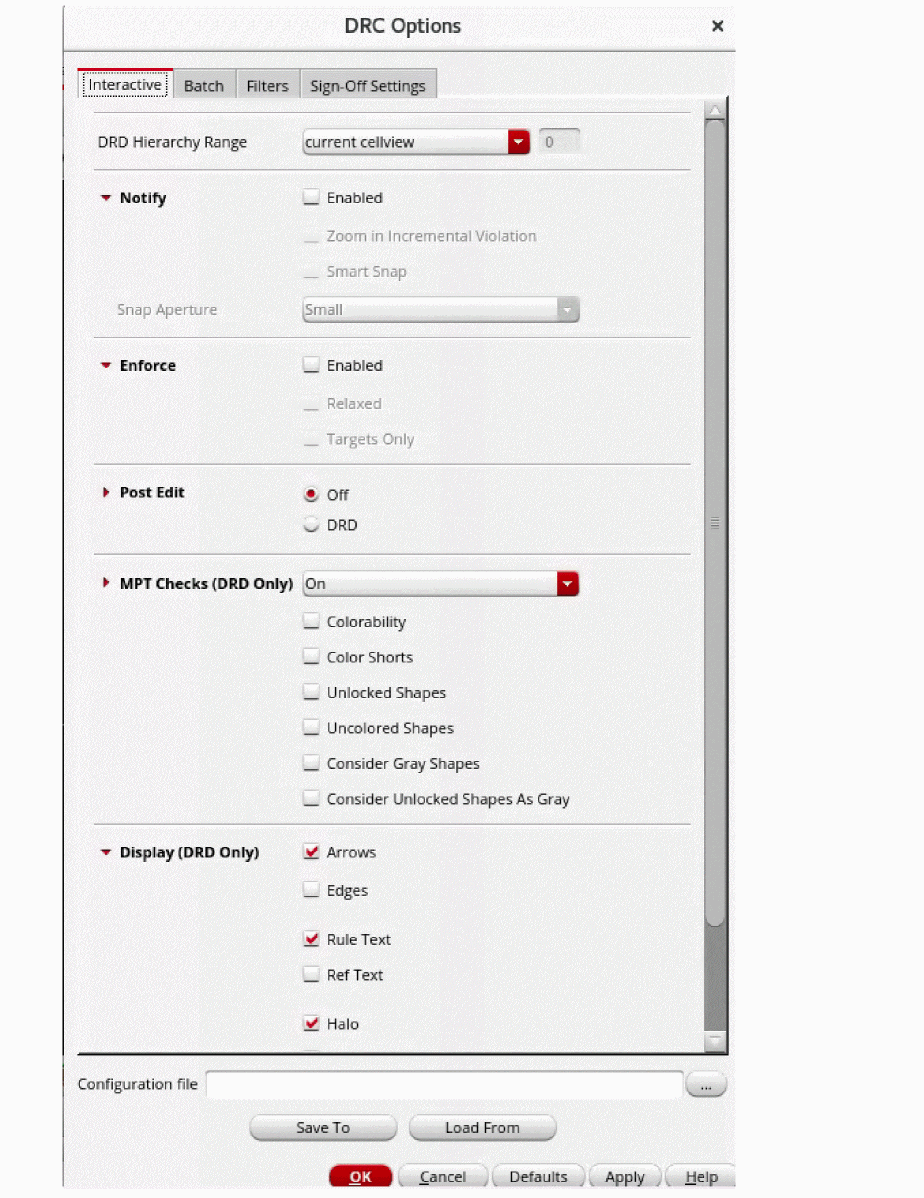Select the DRD radio button

pyautogui.click(x=311, y=525)
